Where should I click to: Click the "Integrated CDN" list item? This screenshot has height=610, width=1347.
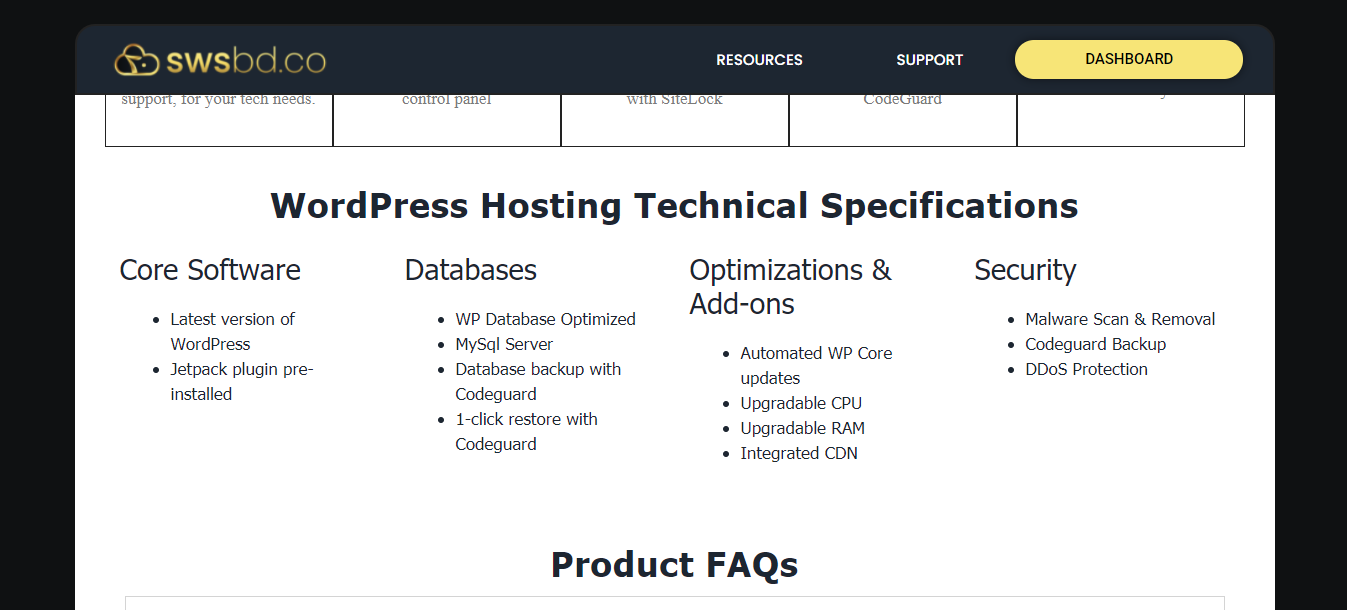click(798, 453)
